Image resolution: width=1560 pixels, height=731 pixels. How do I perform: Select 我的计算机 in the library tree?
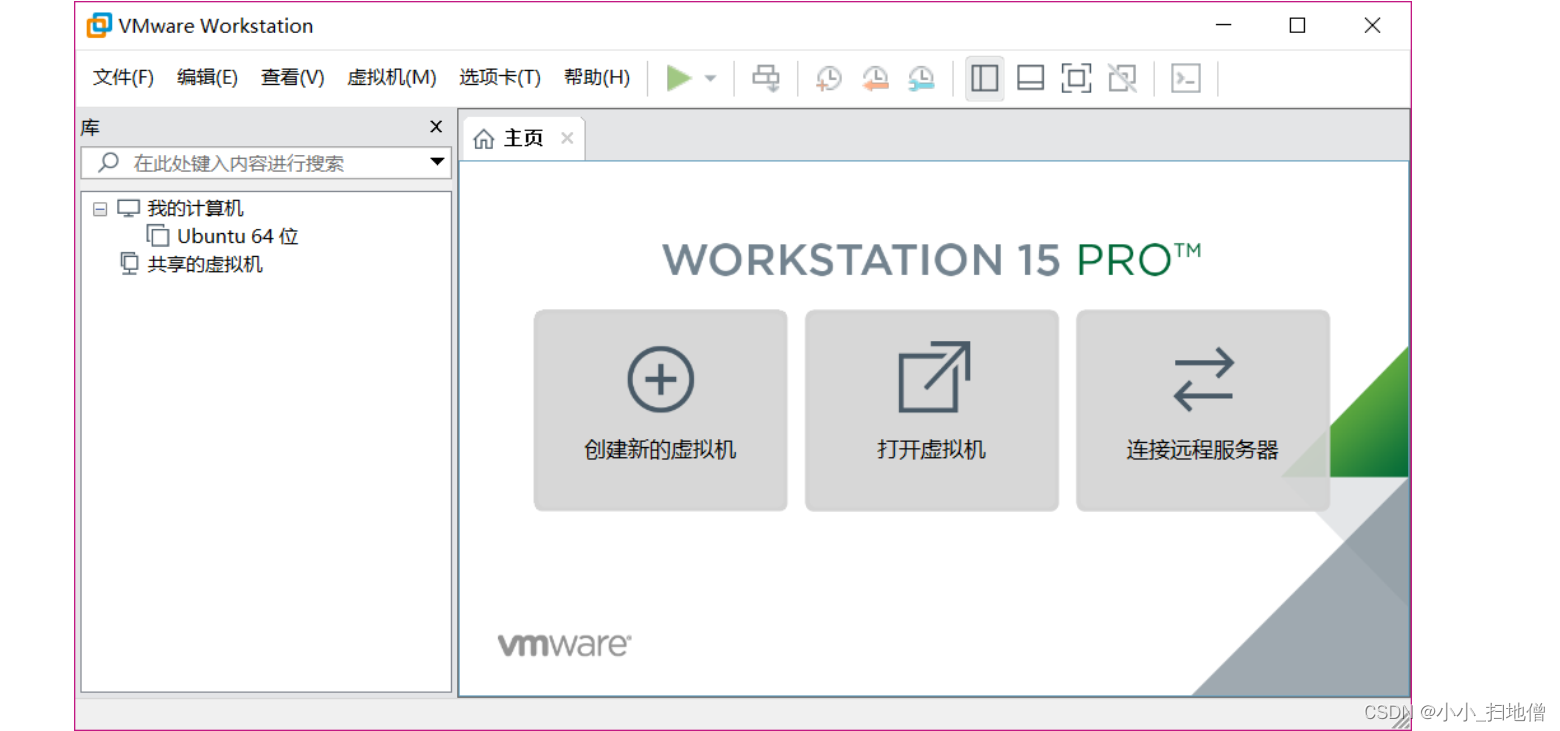pyautogui.click(x=195, y=209)
